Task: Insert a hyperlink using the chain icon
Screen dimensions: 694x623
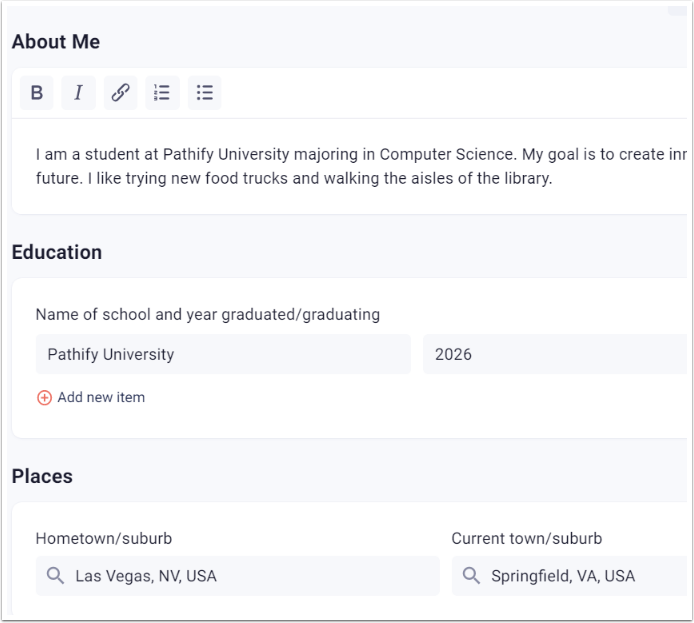Action: point(120,93)
